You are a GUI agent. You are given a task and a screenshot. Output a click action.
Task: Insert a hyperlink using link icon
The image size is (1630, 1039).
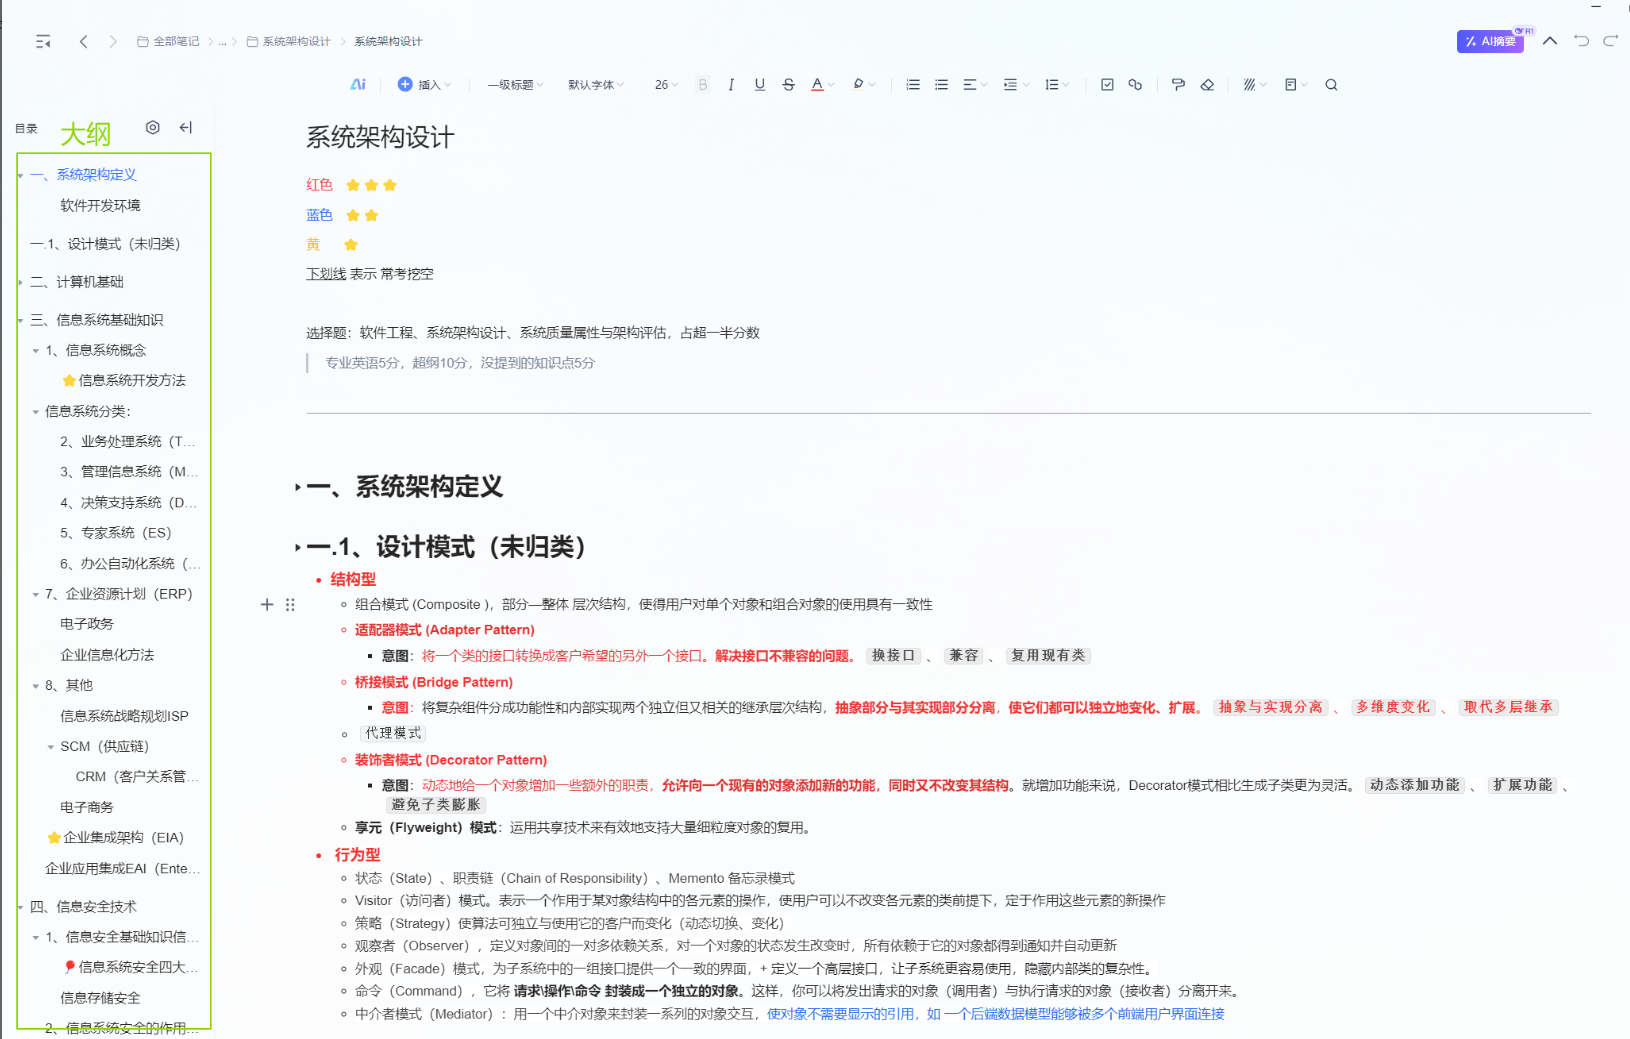(1135, 85)
